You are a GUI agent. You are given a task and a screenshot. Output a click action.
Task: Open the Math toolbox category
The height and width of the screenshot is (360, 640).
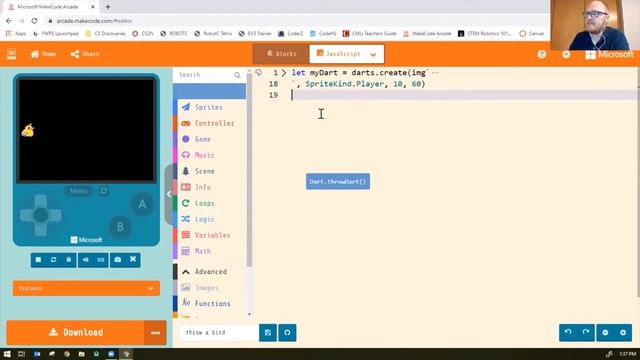(209, 251)
